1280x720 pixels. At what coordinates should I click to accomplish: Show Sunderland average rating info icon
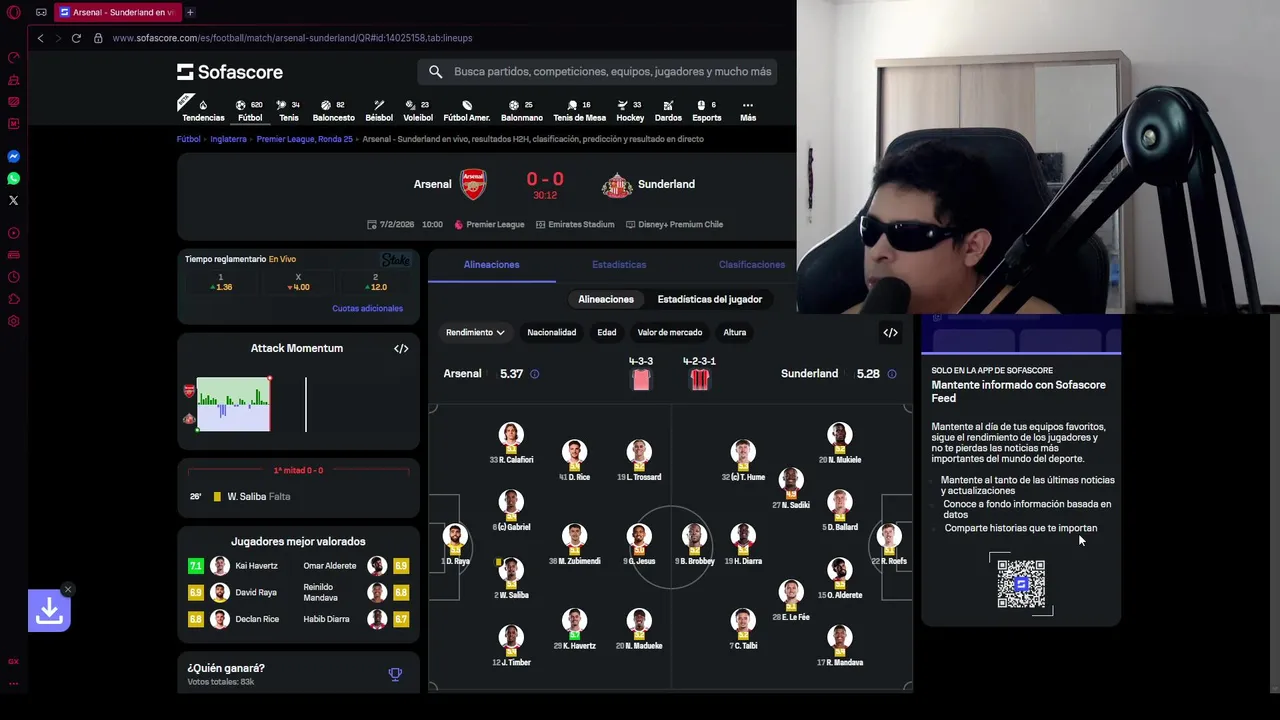click(892, 374)
